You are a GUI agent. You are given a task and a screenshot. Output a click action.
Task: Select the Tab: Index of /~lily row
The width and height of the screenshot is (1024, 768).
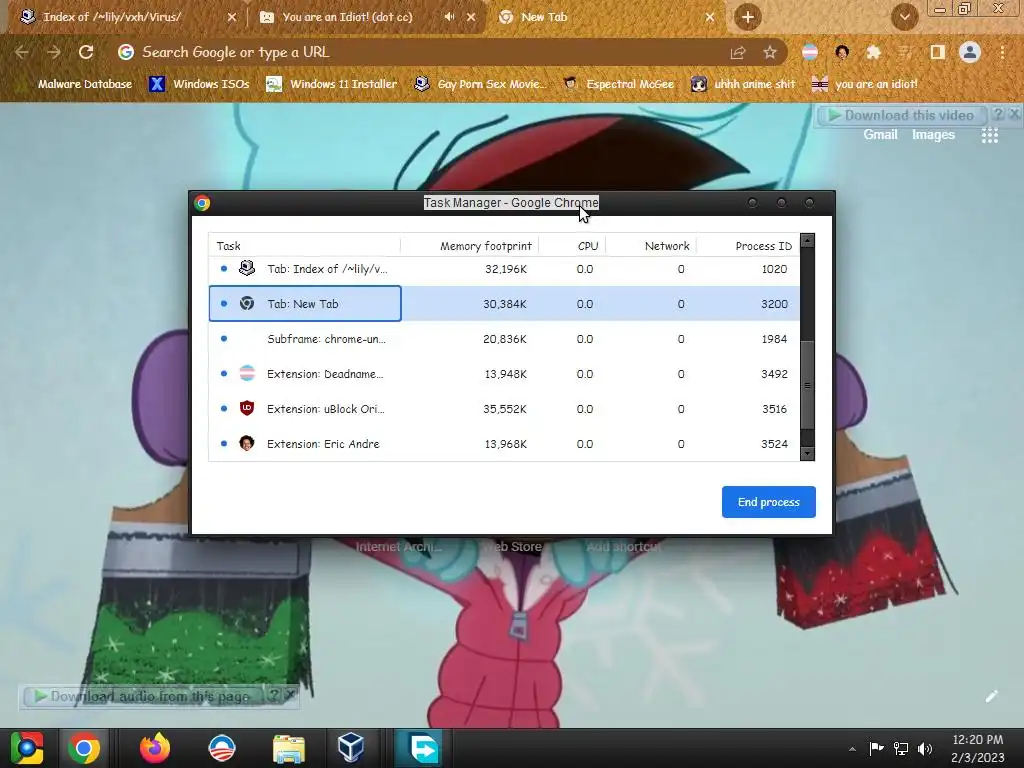(x=504, y=269)
